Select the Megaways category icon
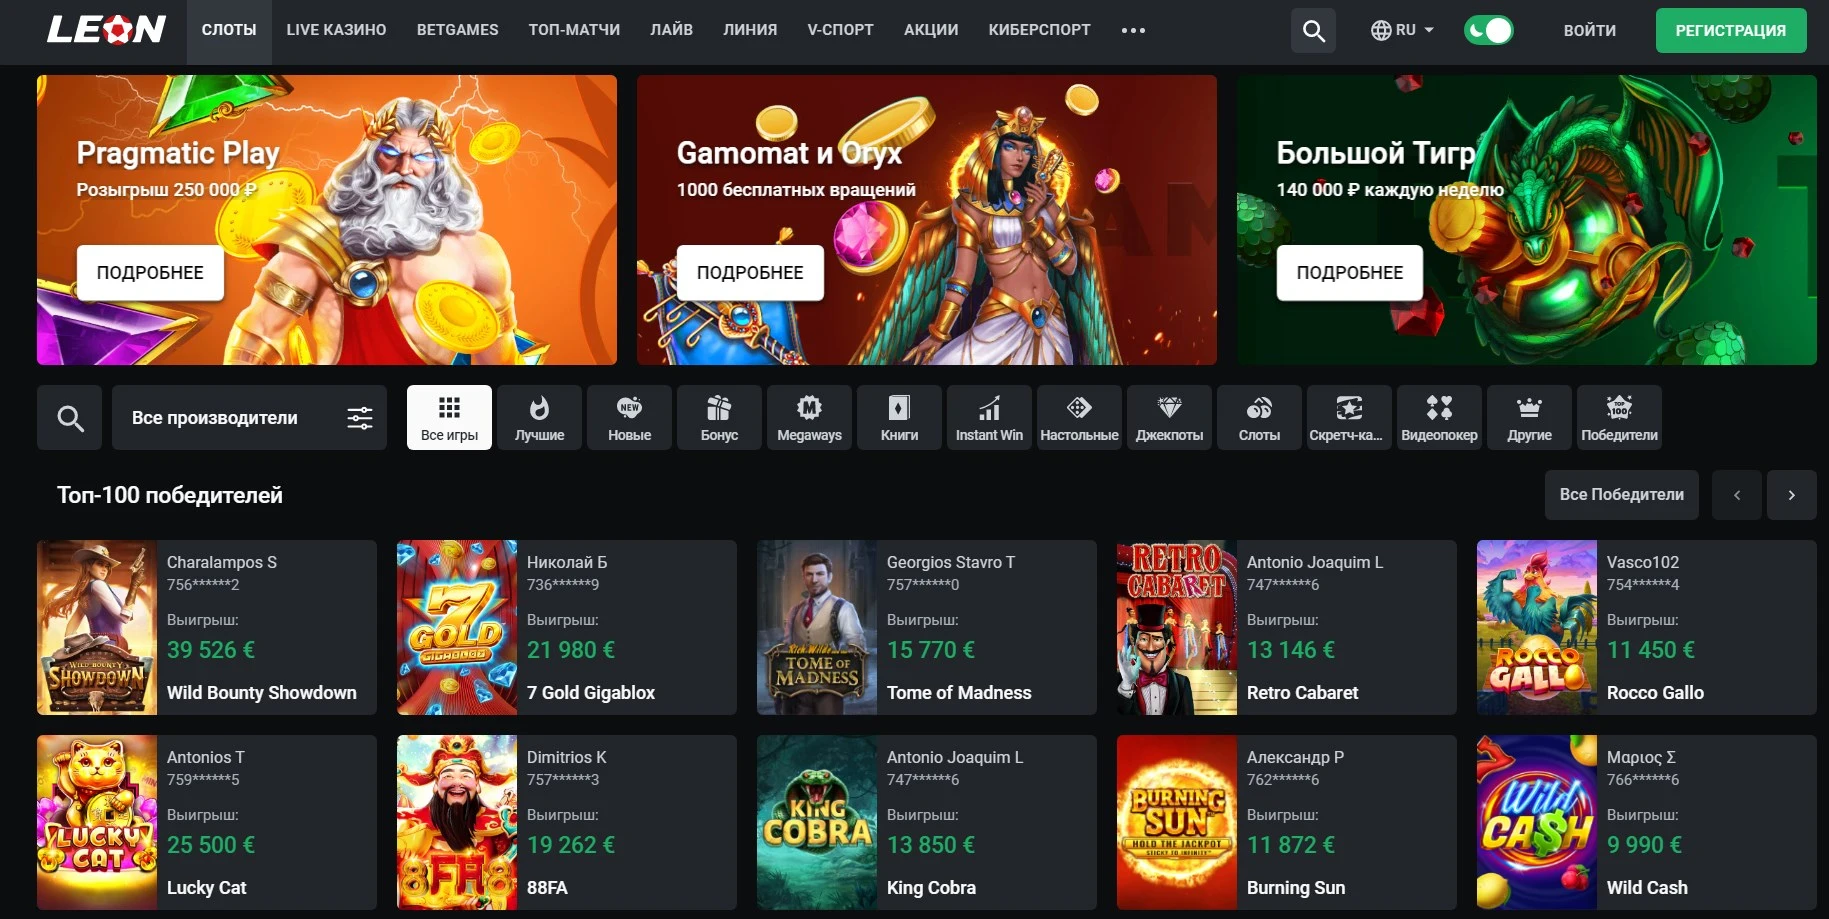The height and width of the screenshot is (919, 1829). click(809, 418)
